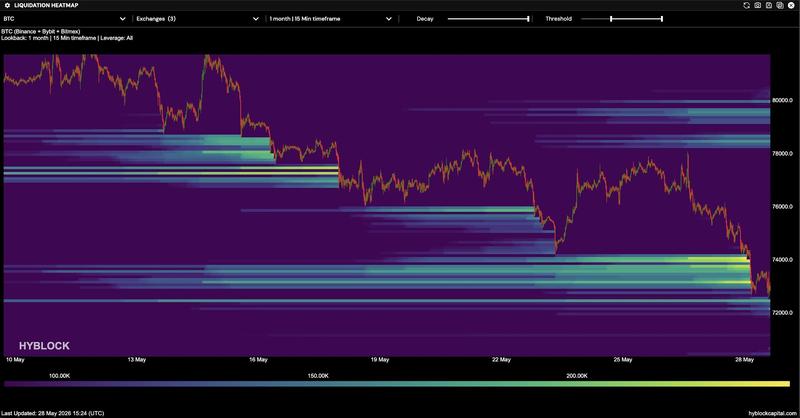Image resolution: width=800 pixels, height=418 pixels.
Task: Click the 74000.0 price axis label
Action: pyautogui.click(x=782, y=260)
